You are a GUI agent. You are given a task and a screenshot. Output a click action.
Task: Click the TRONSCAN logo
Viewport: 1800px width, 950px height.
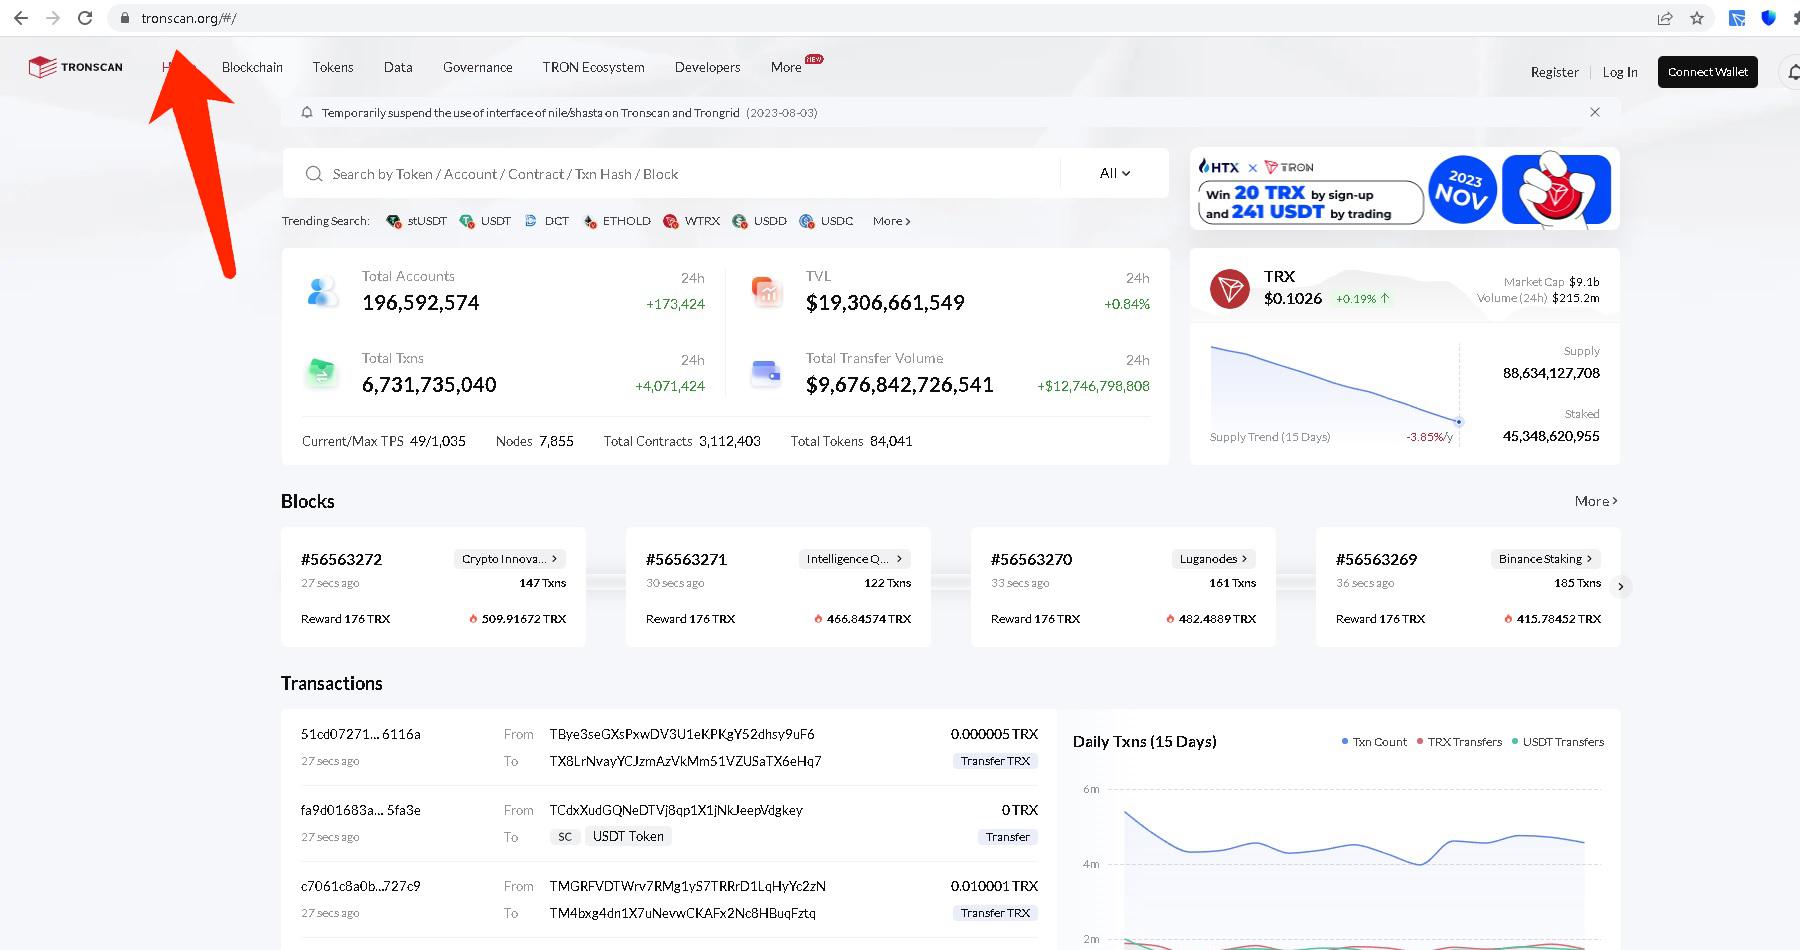click(x=76, y=67)
